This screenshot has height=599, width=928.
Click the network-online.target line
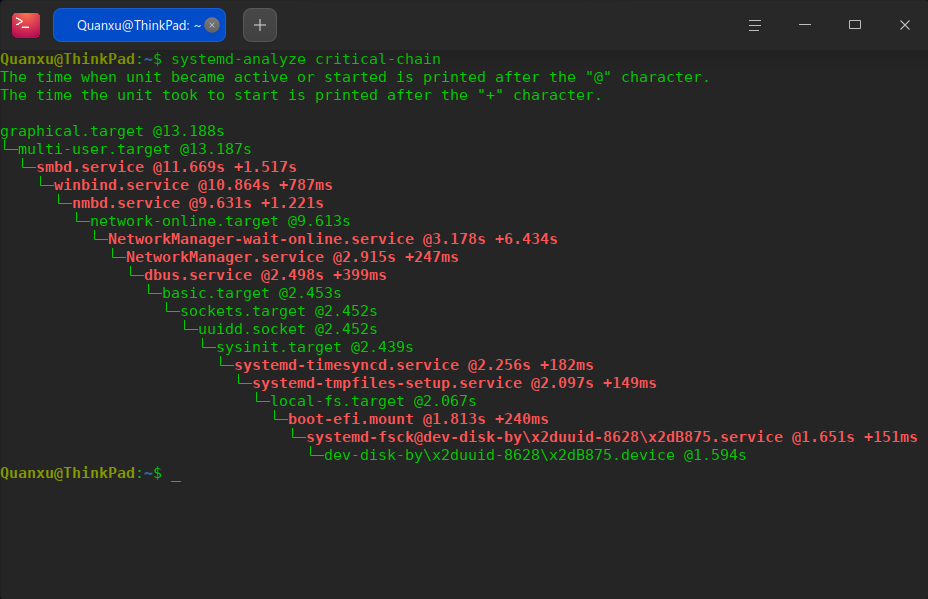(x=220, y=221)
